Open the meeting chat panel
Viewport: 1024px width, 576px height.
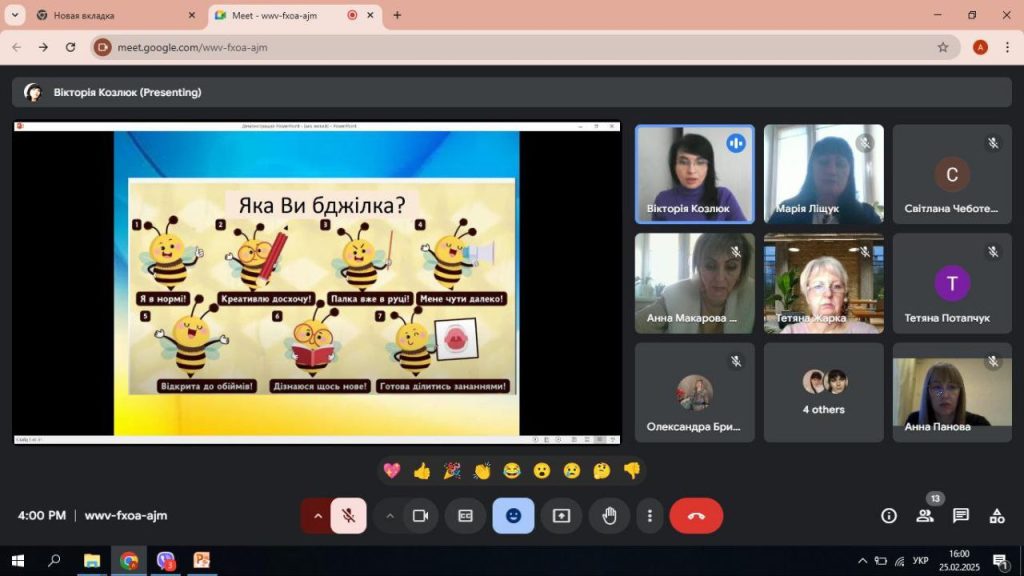pyautogui.click(x=960, y=516)
